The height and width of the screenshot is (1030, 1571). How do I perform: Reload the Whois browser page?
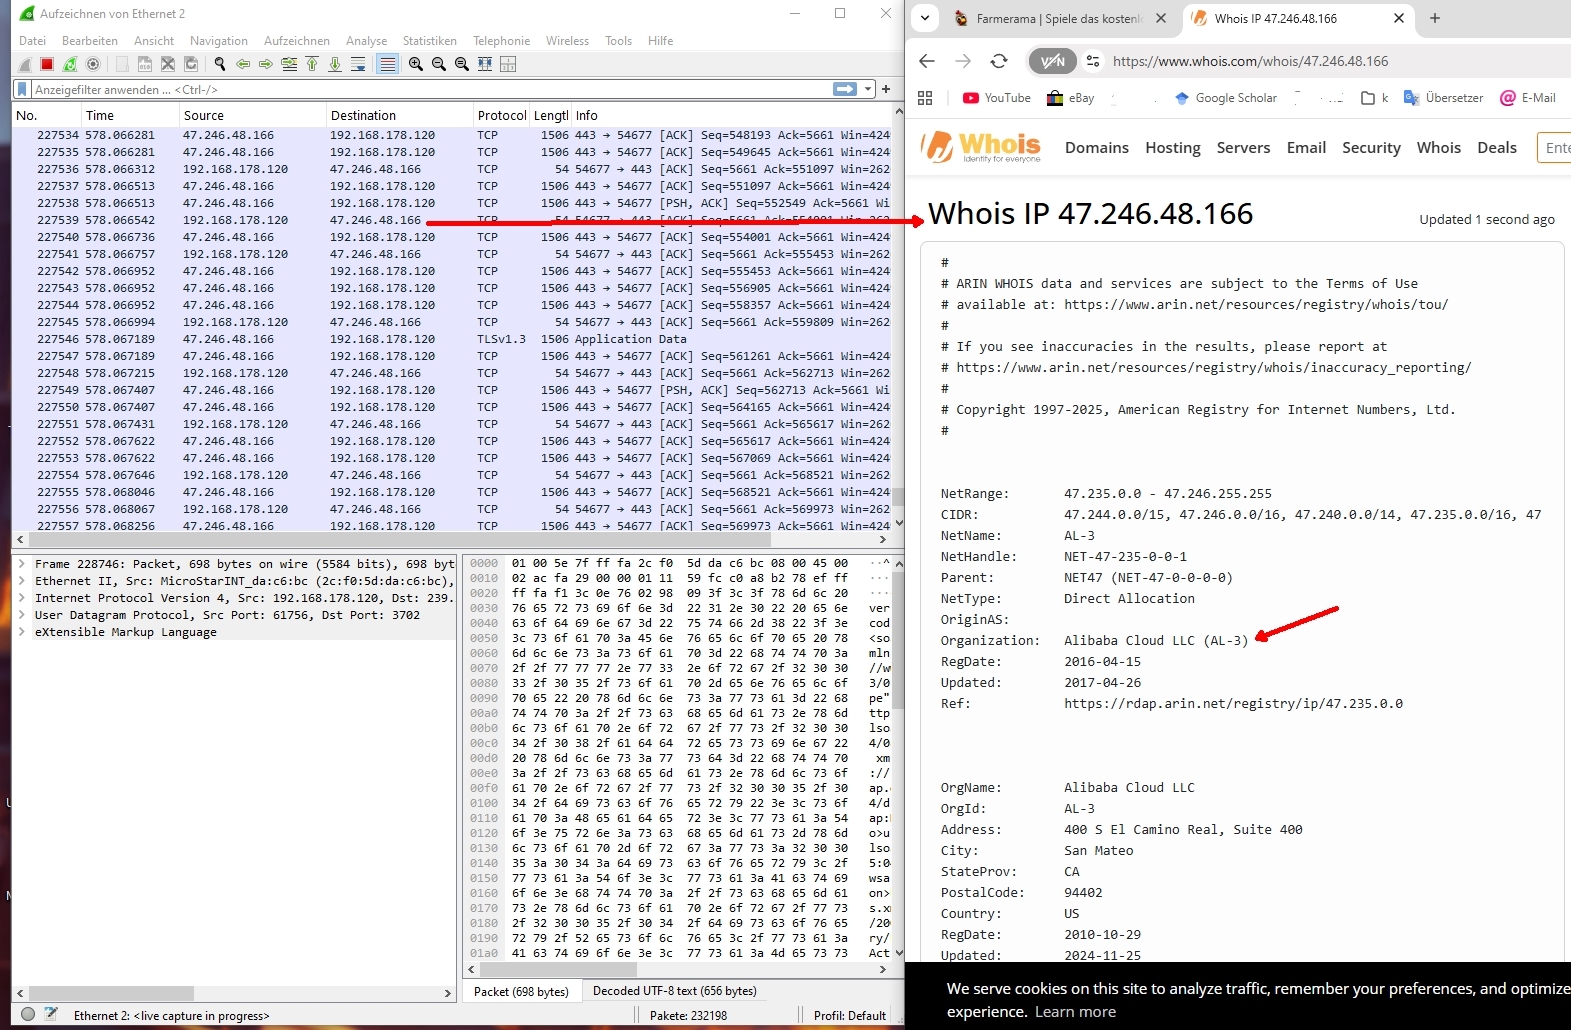998,61
